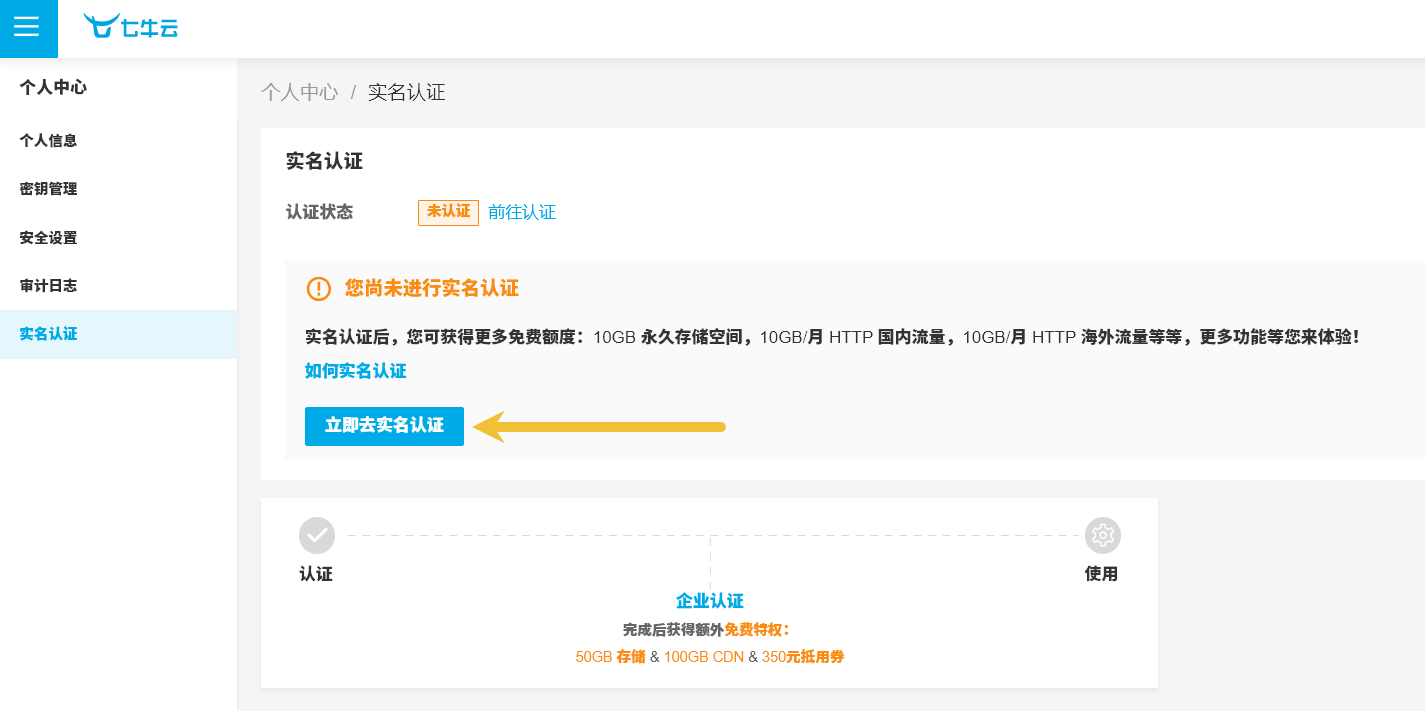Click the 立即去实名认证 button
The image size is (1425, 711).
(384, 426)
